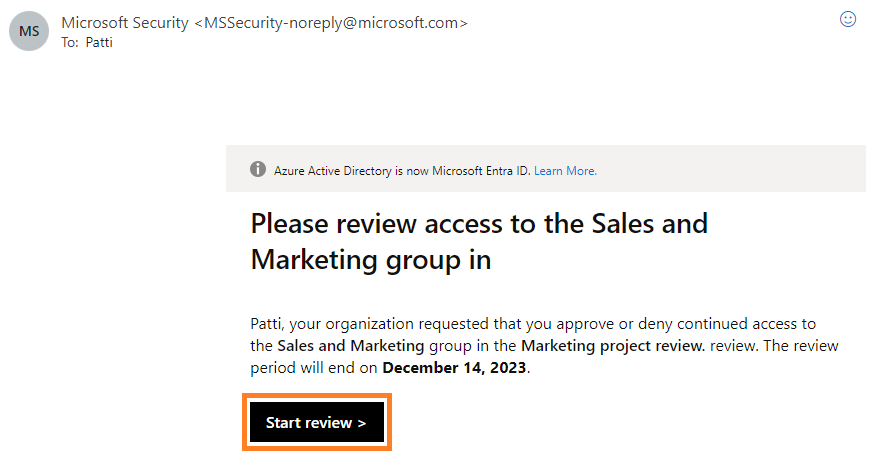This screenshot has height=455, width=875.
Task: Click empty area of gray notice banner
Action: pyautogui.click(x=725, y=169)
